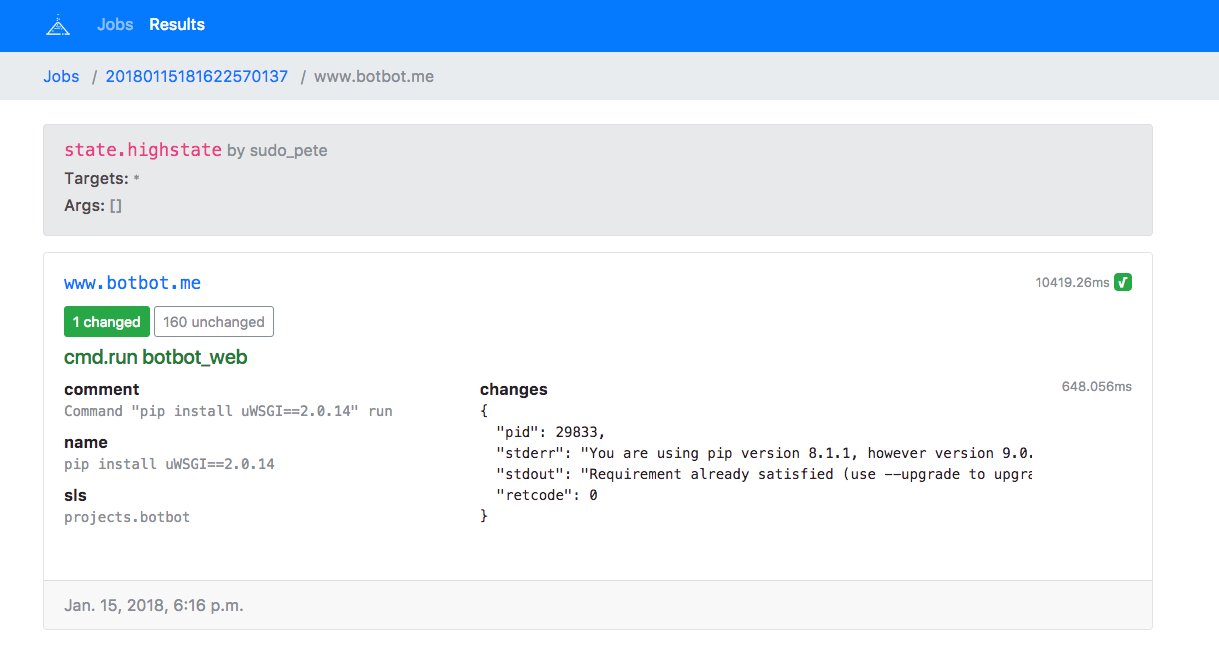Click the "retcode": 0 line
This screenshot has width=1219, height=665.
pyautogui.click(x=547, y=495)
